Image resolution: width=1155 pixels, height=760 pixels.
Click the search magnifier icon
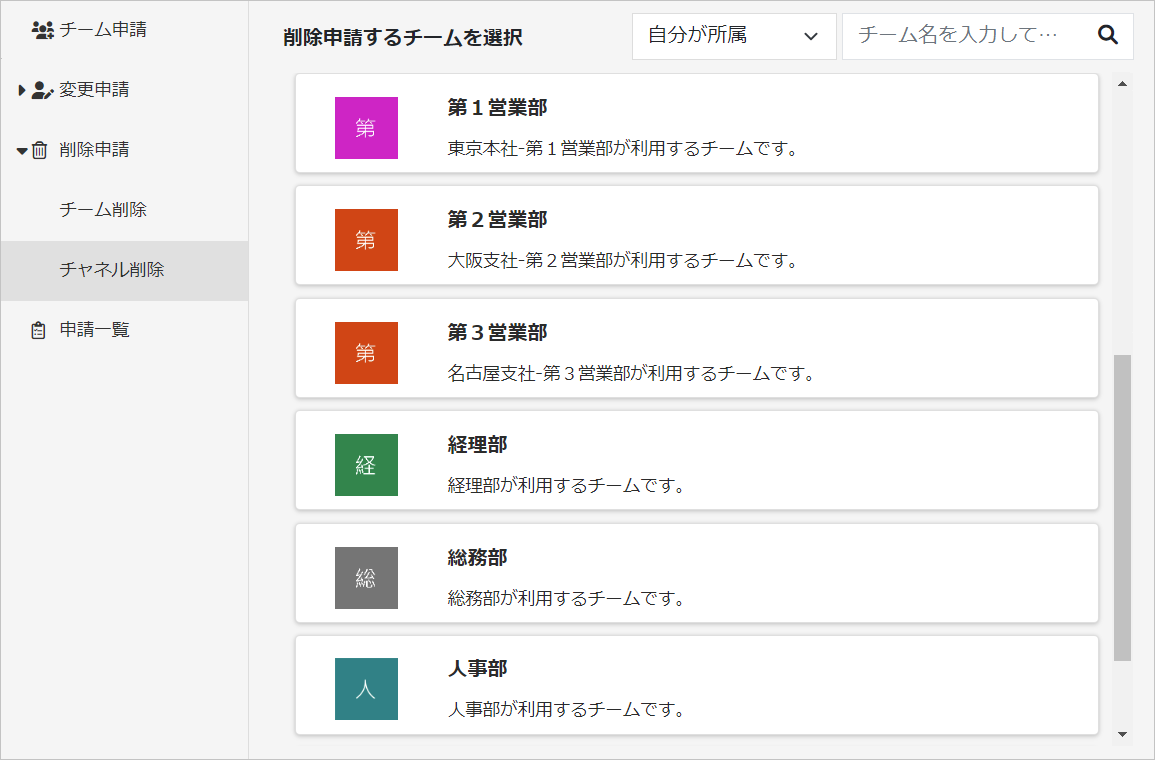(x=1108, y=35)
